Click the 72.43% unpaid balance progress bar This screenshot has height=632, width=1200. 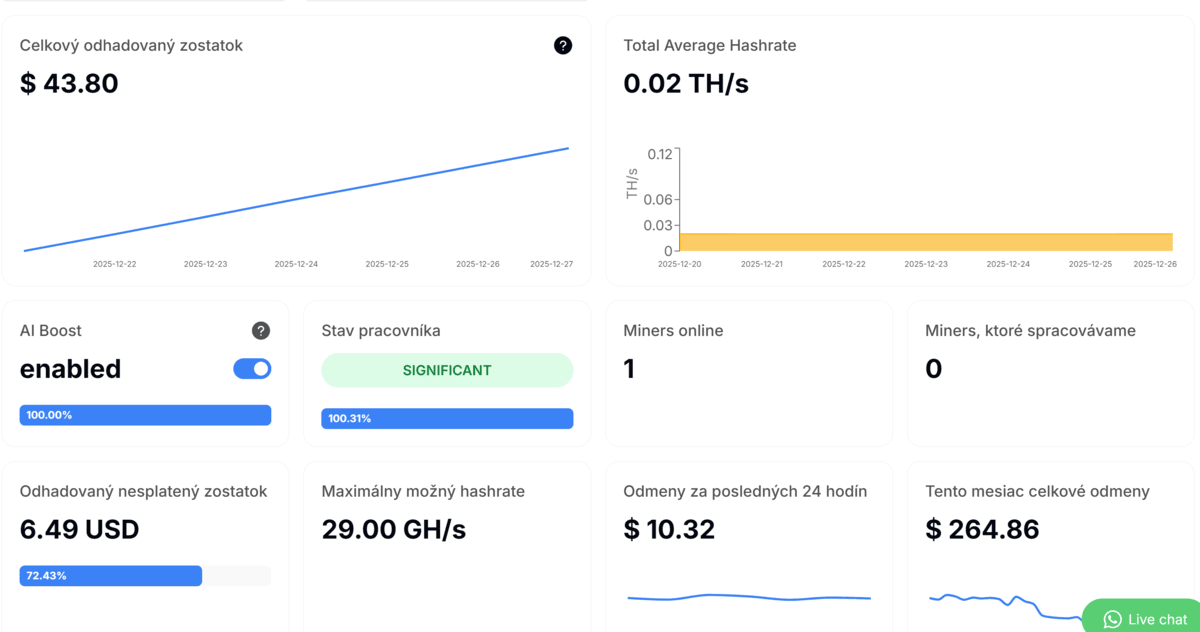(111, 576)
